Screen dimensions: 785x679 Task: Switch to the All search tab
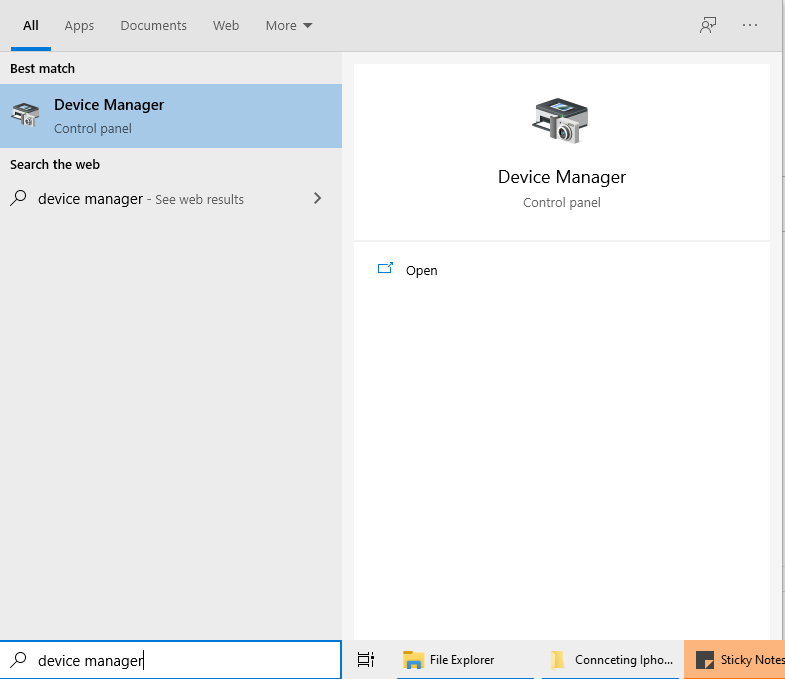click(31, 26)
